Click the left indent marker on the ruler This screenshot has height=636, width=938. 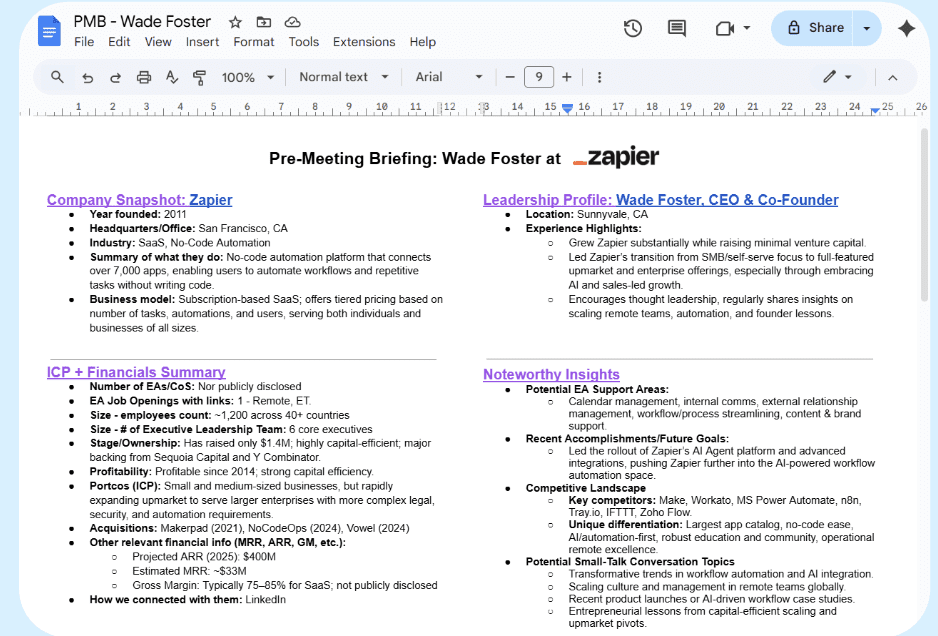pos(567,109)
